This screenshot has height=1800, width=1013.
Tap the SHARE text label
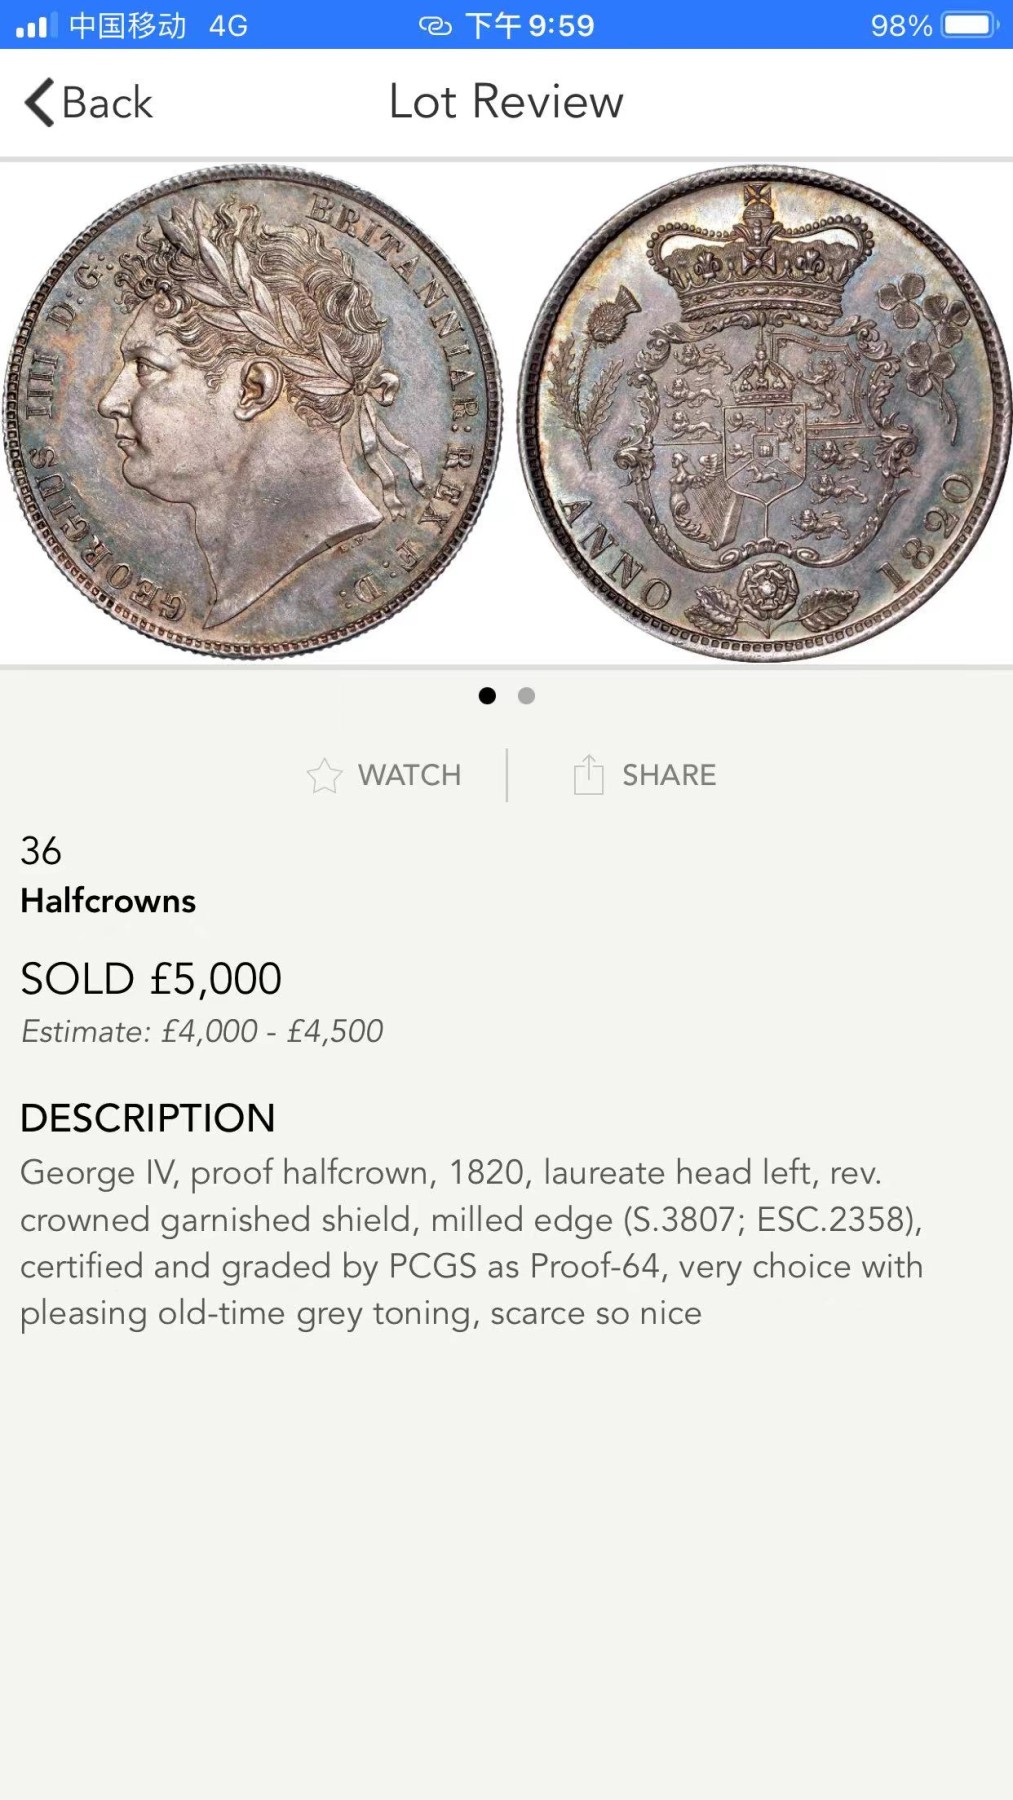[669, 776]
